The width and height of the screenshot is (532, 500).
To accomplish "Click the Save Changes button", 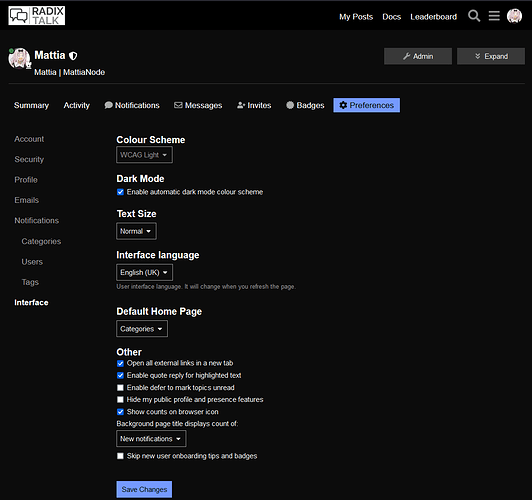I will tap(144, 489).
